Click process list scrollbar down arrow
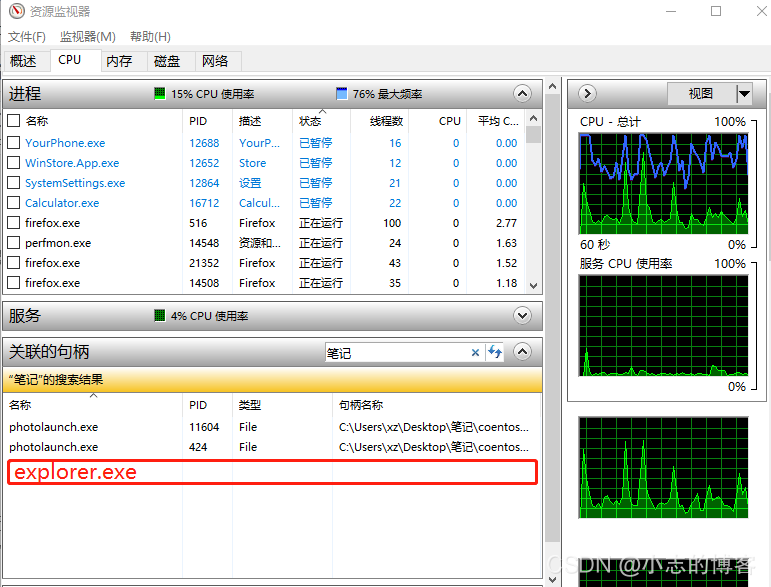This screenshot has height=587, width=771. pyautogui.click(x=534, y=286)
